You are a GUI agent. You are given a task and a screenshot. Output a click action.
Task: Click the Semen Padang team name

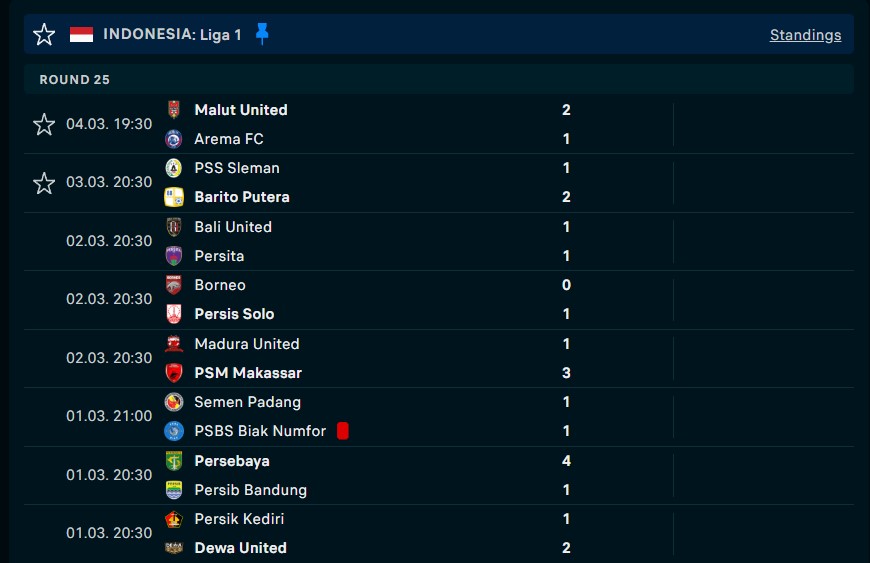[x=247, y=402]
